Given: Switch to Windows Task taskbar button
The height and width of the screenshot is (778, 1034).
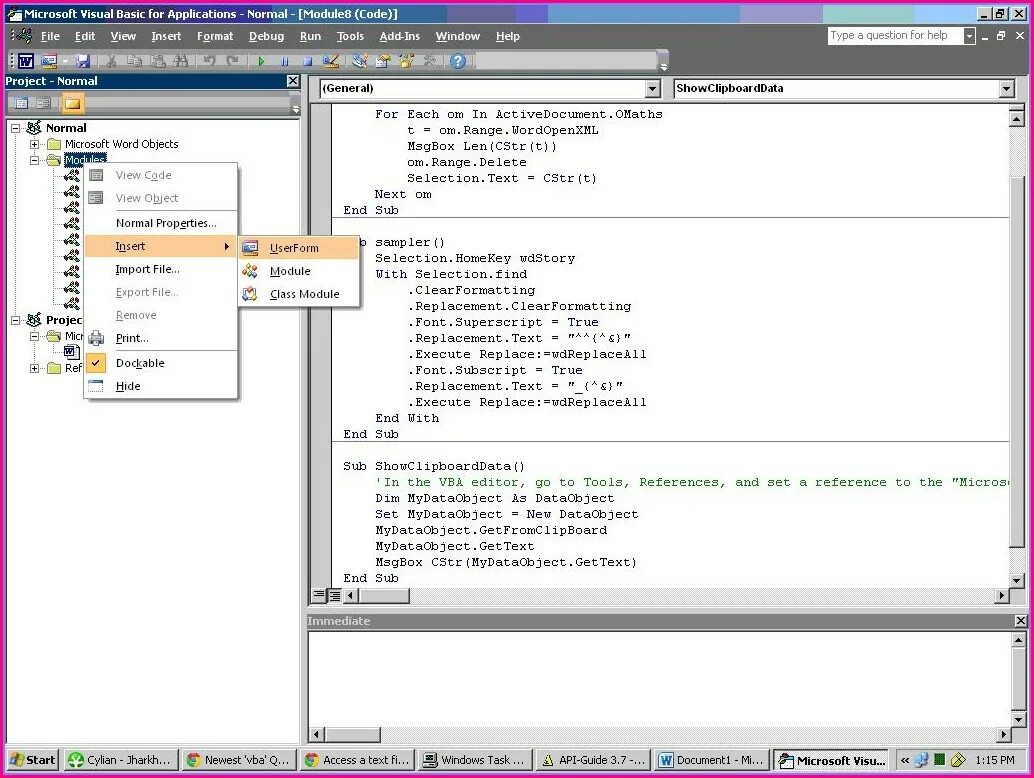Looking at the screenshot, I should click(x=475, y=760).
